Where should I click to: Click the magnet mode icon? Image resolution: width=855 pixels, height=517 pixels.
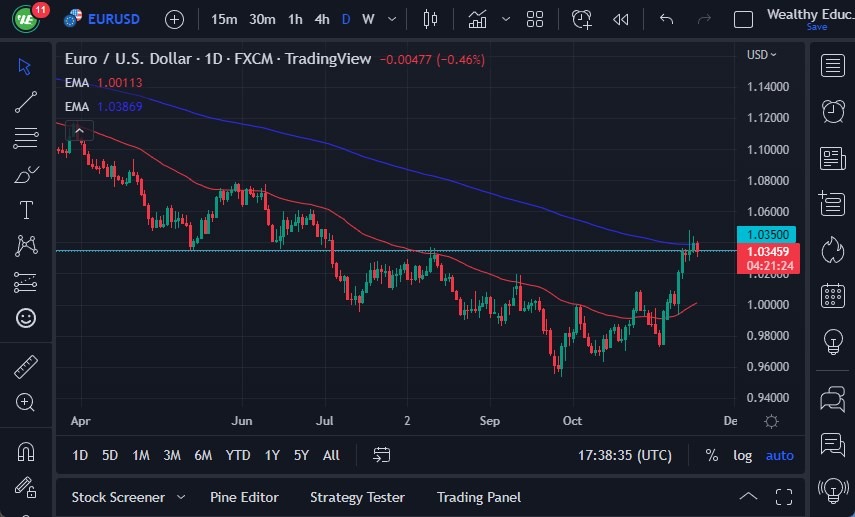pyautogui.click(x=26, y=451)
